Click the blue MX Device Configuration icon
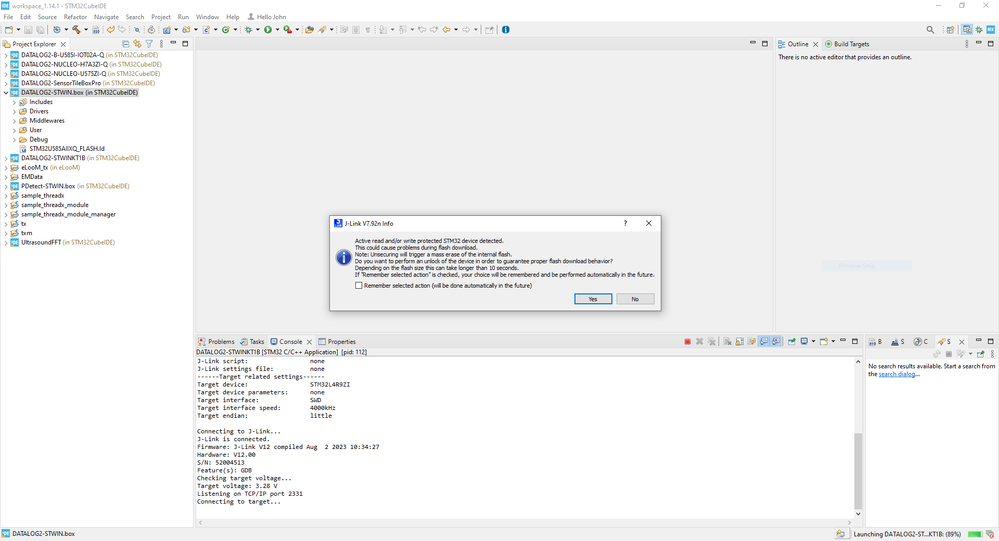999x541 pixels. pyautogui.click(x=991, y=29)
